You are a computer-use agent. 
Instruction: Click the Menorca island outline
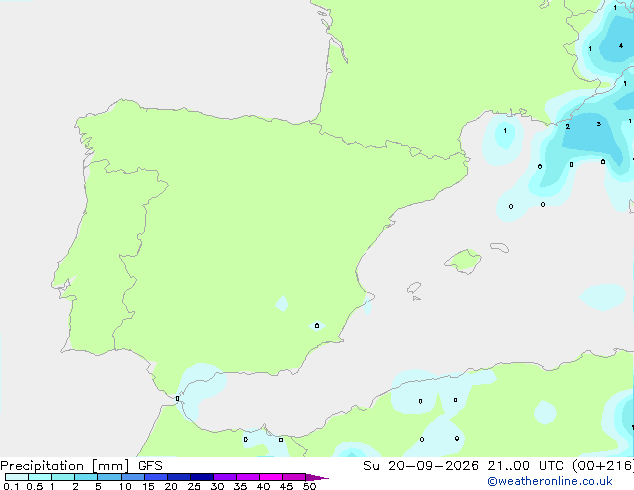[x=499, y=247]
